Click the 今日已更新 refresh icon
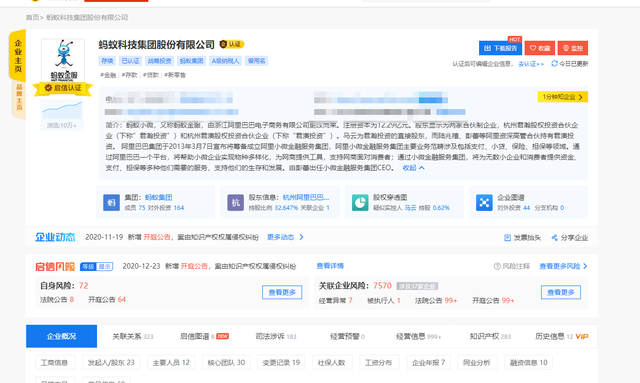Image resolution: width=640 pixels, height=383 pixels. [x=554, y=64]
